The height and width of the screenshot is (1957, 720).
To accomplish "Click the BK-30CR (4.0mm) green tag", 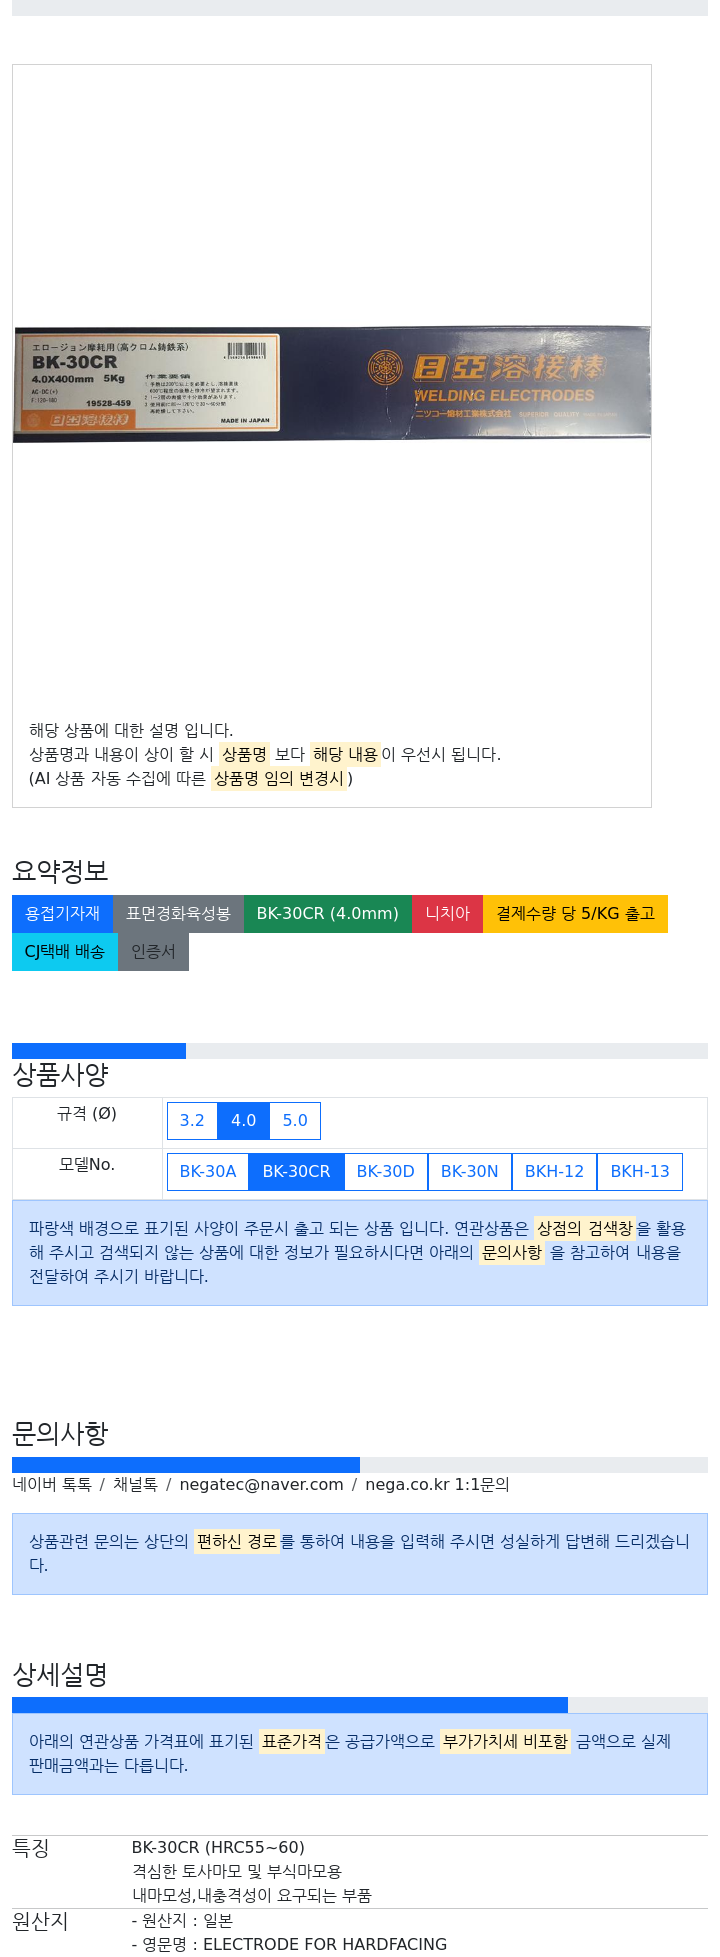I will point(327,913).
